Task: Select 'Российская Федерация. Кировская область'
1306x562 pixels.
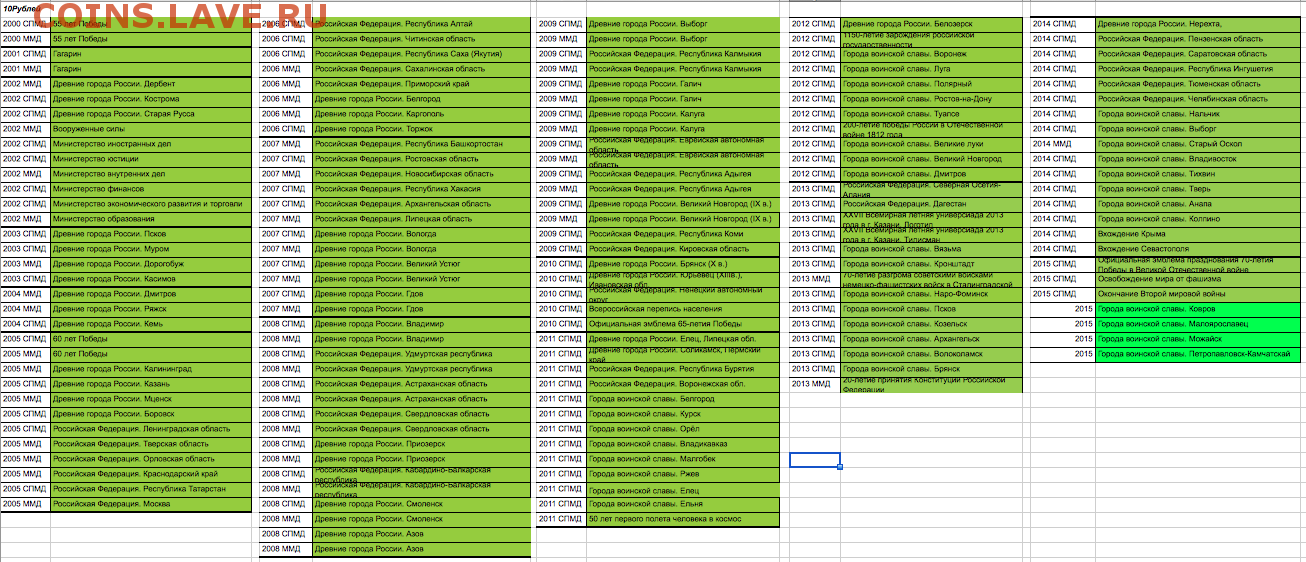Action: click(x=683, y=249)
